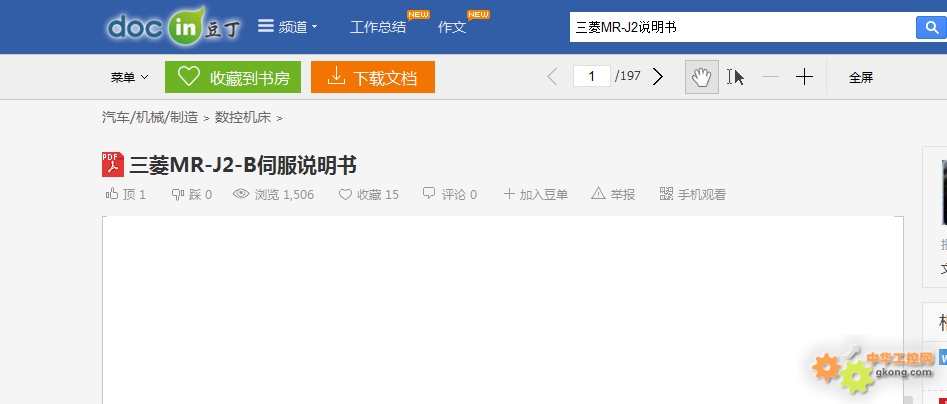Click 全屏 fullscreen button
Image resolution: width=947 pixels, height=404 pixels.
coord(861,77)
